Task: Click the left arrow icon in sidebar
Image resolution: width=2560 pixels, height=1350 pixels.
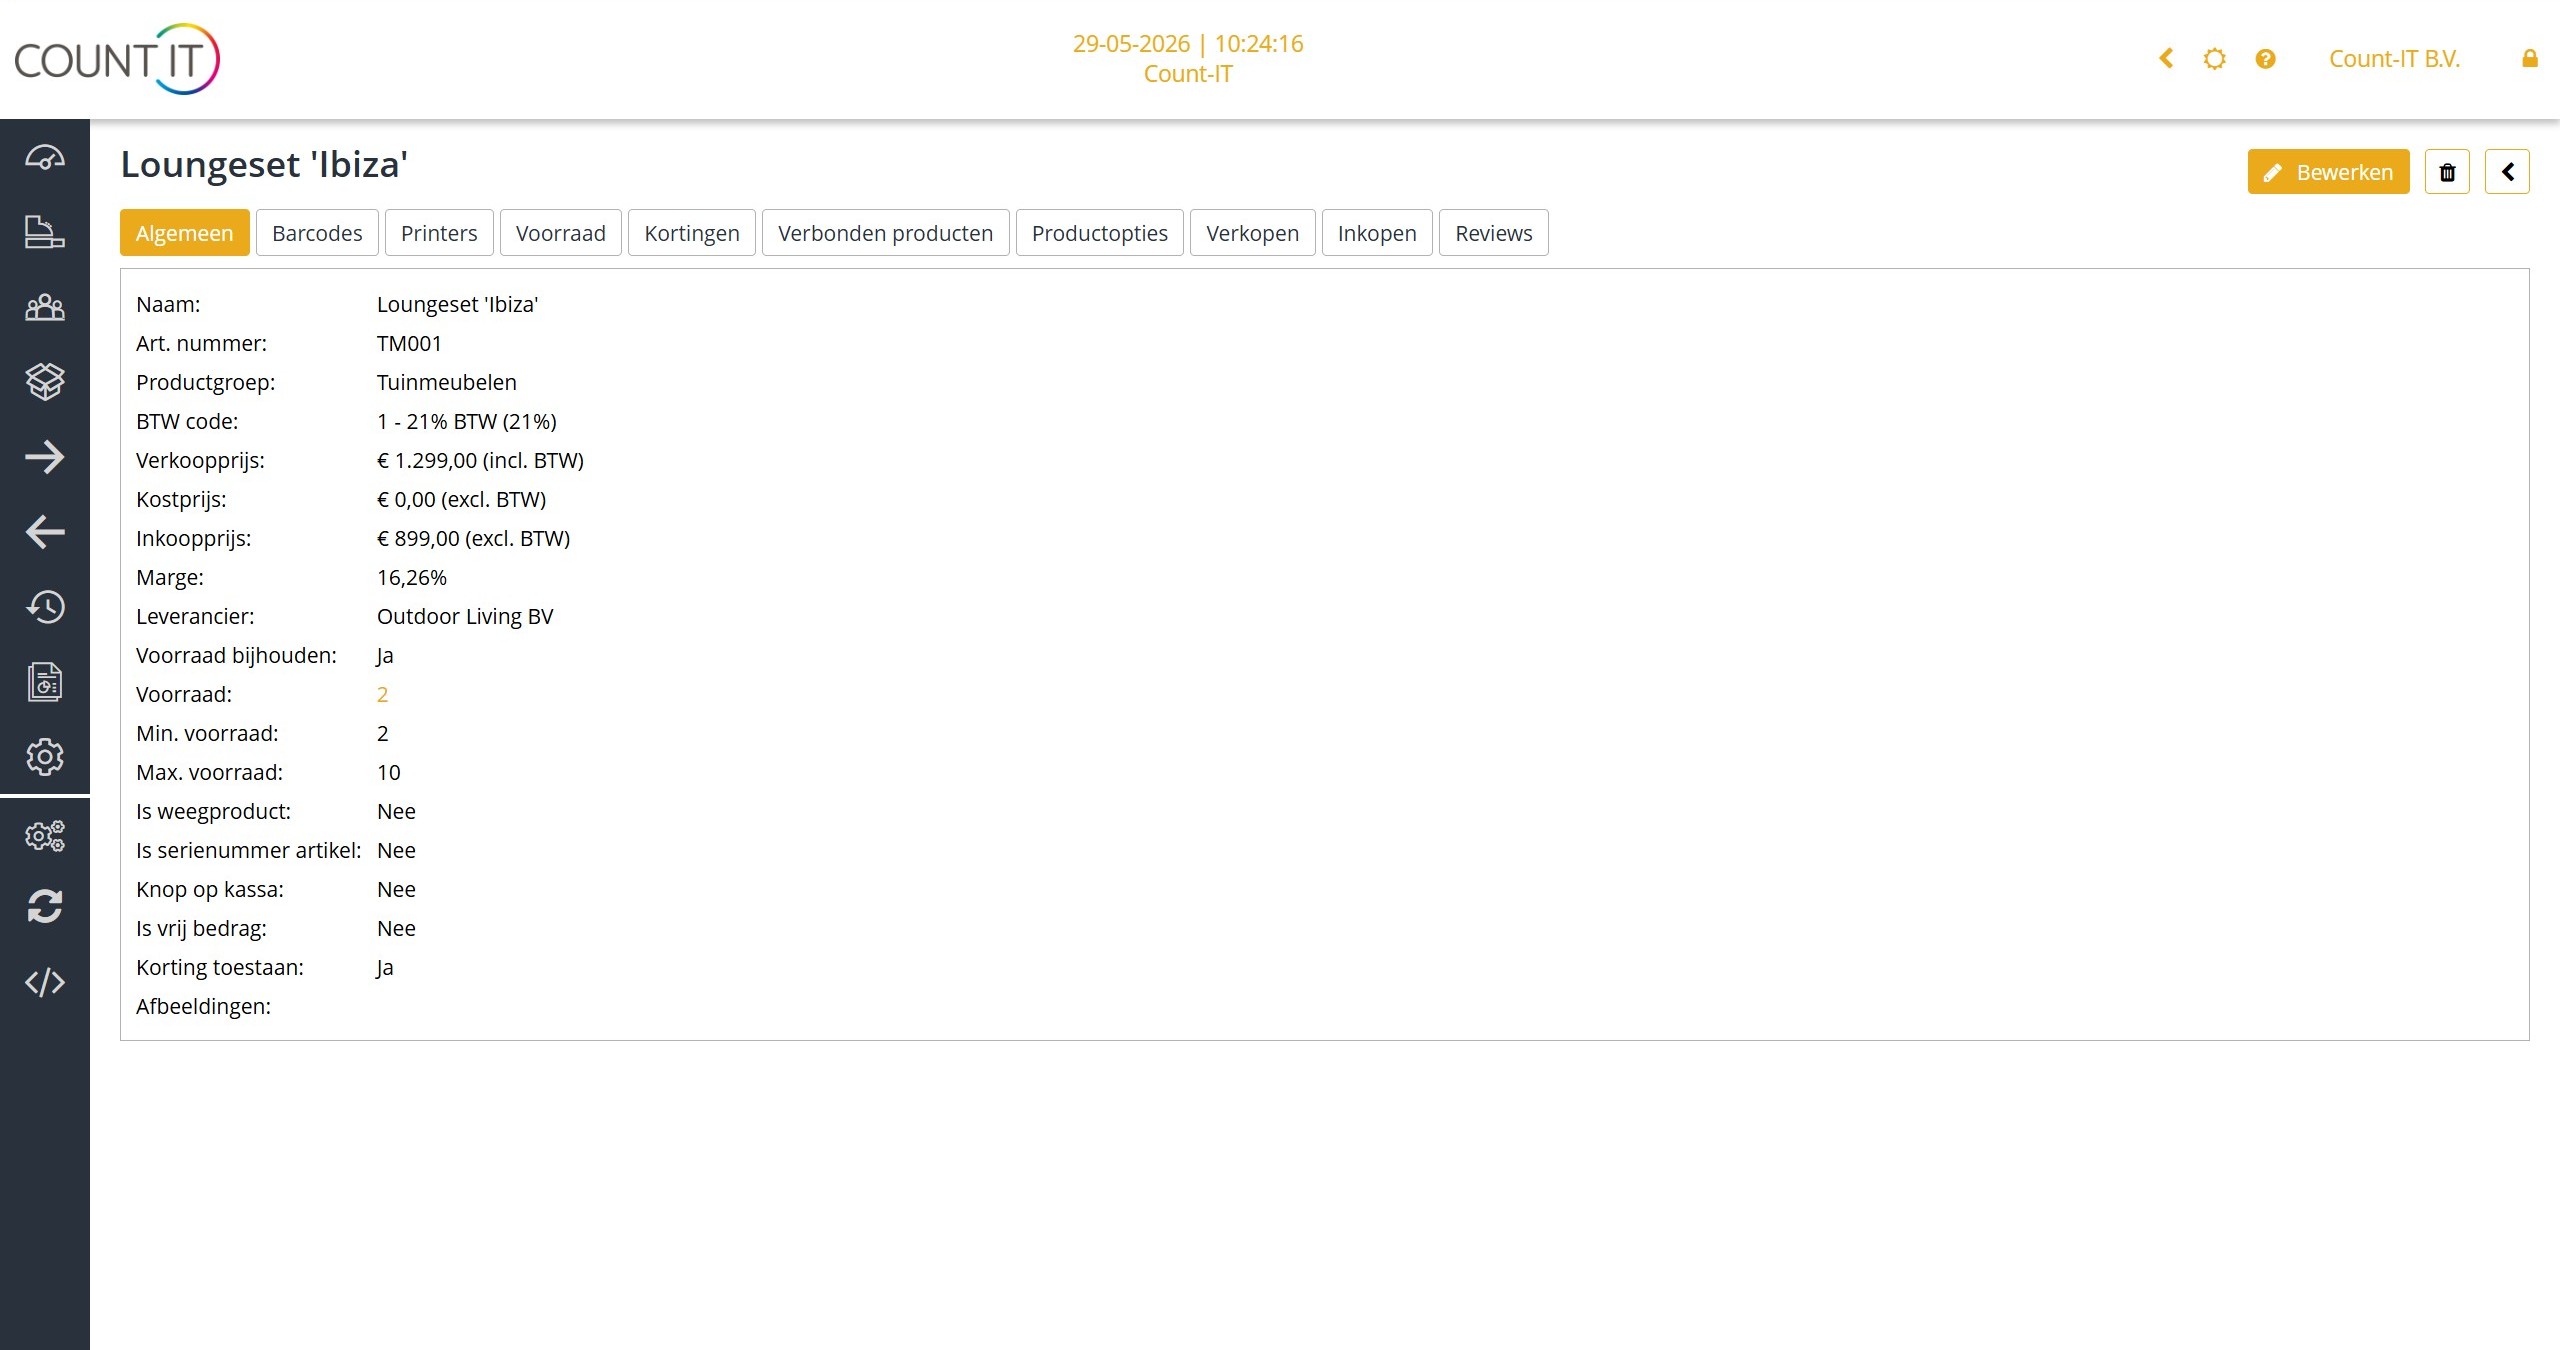Action: pyautogui.click(x=44, y=531)
